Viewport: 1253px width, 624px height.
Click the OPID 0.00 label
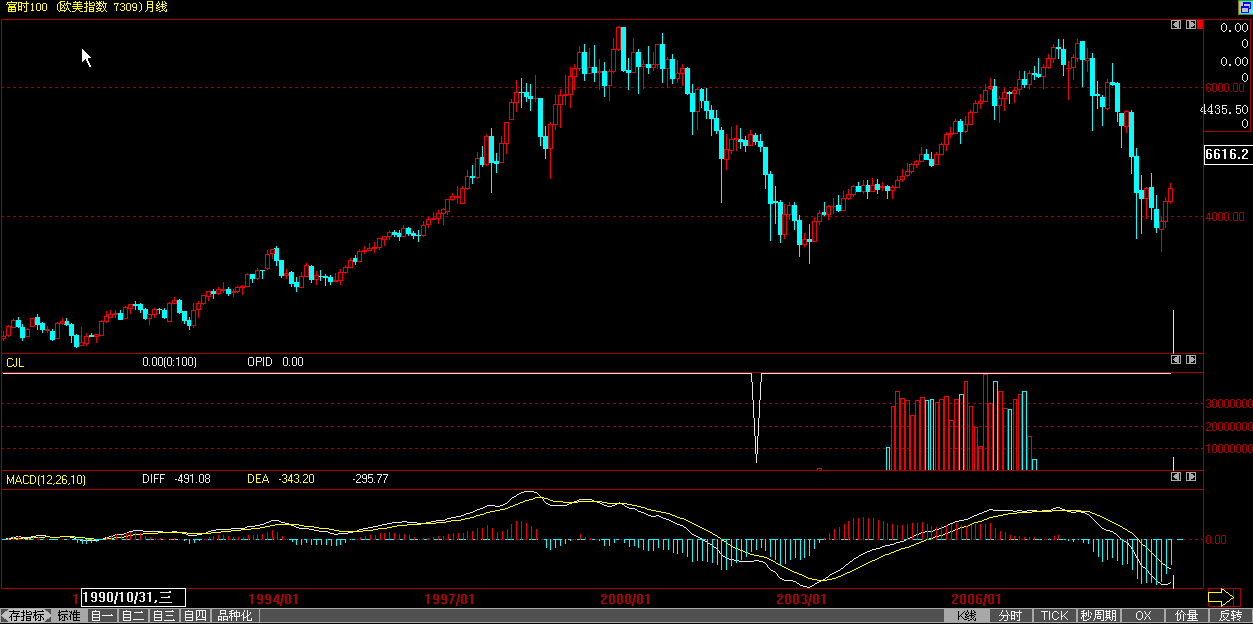(275, 362)
